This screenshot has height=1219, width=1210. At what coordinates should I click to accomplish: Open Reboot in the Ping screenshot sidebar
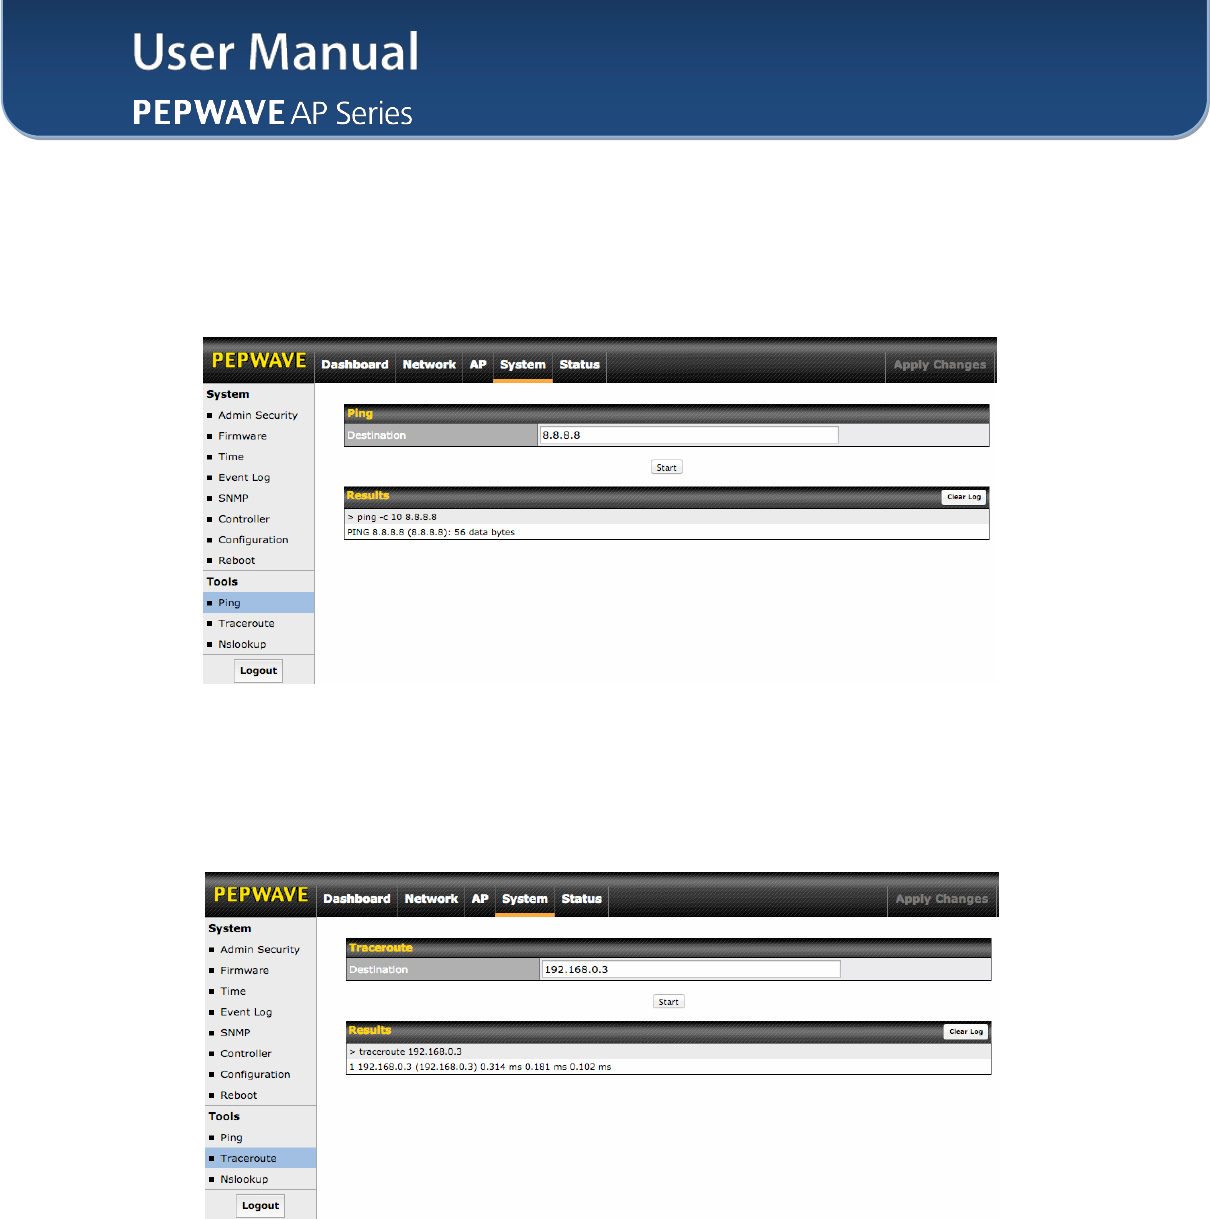click(x=237, y=561)
